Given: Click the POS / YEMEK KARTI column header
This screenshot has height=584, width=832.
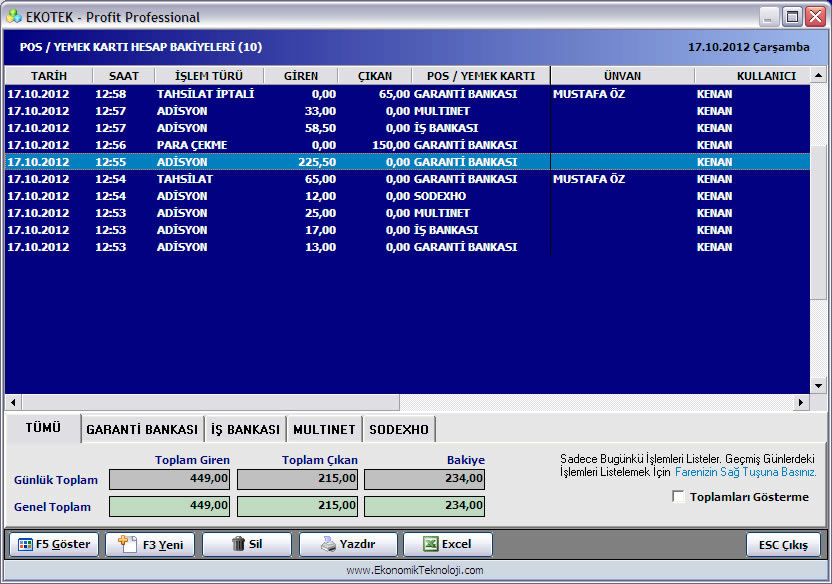Looking at the screenshot, I should tap(481, 76).
